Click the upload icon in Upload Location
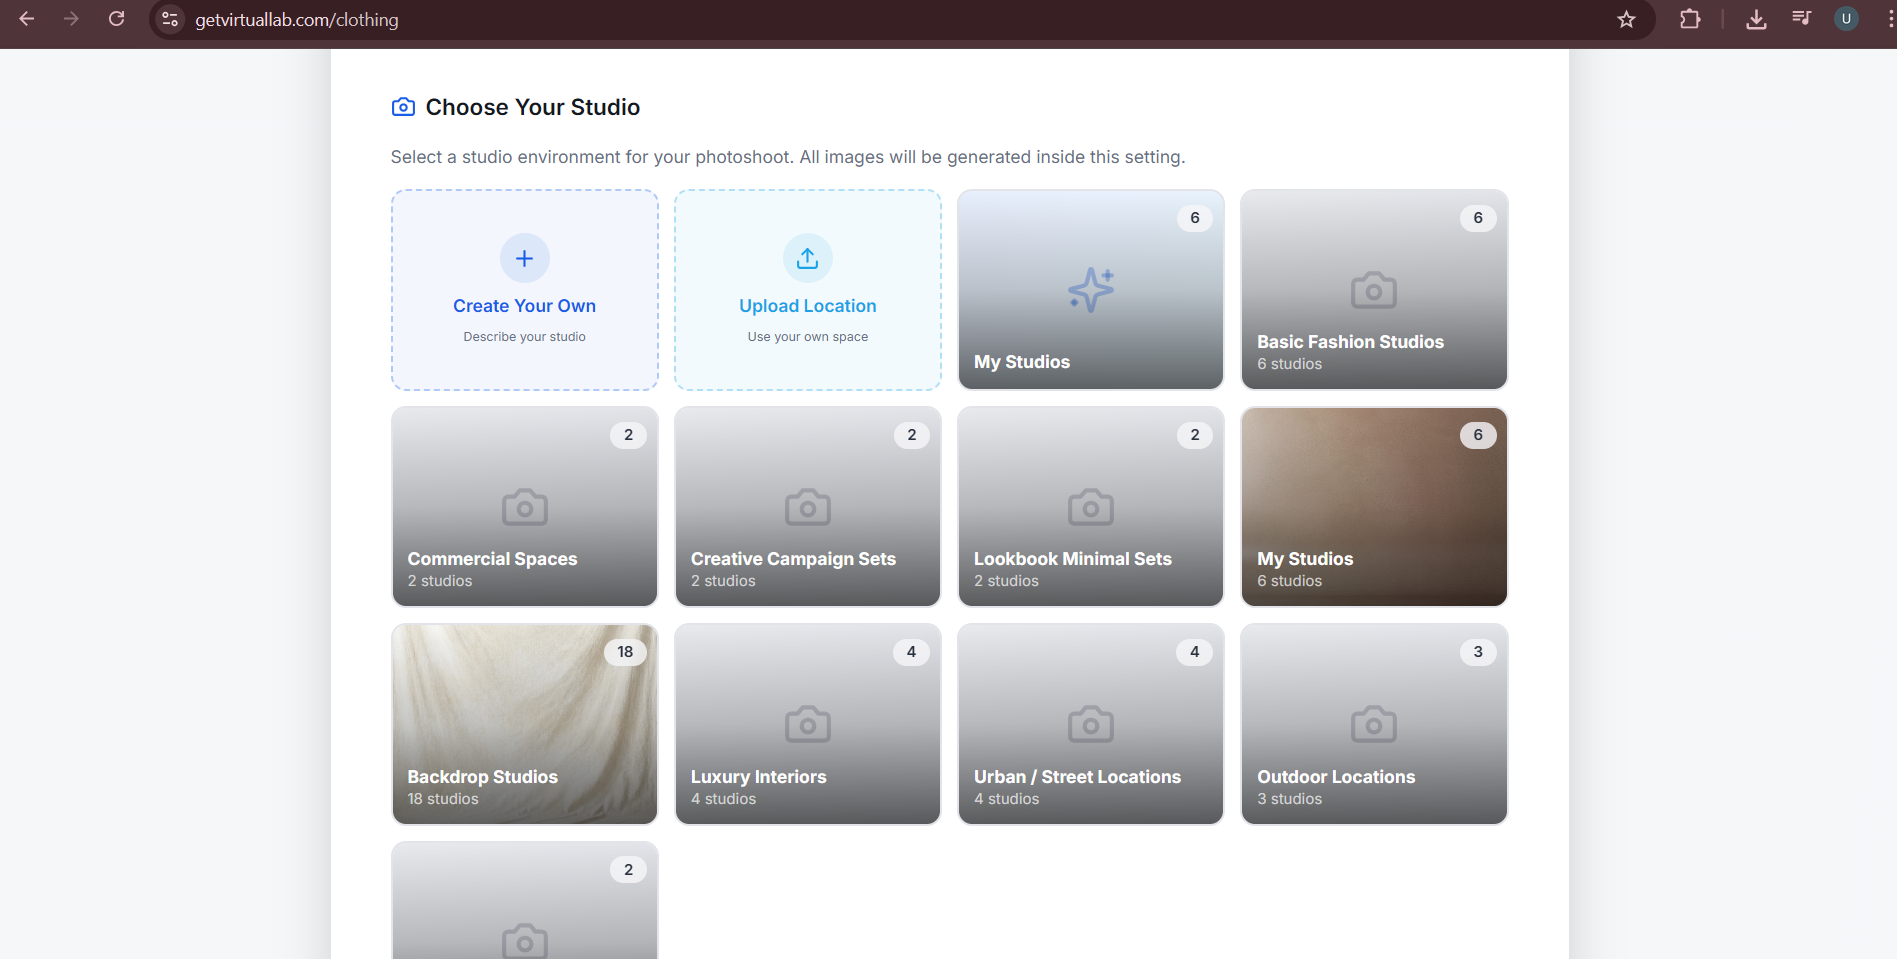 click(807, 258)
